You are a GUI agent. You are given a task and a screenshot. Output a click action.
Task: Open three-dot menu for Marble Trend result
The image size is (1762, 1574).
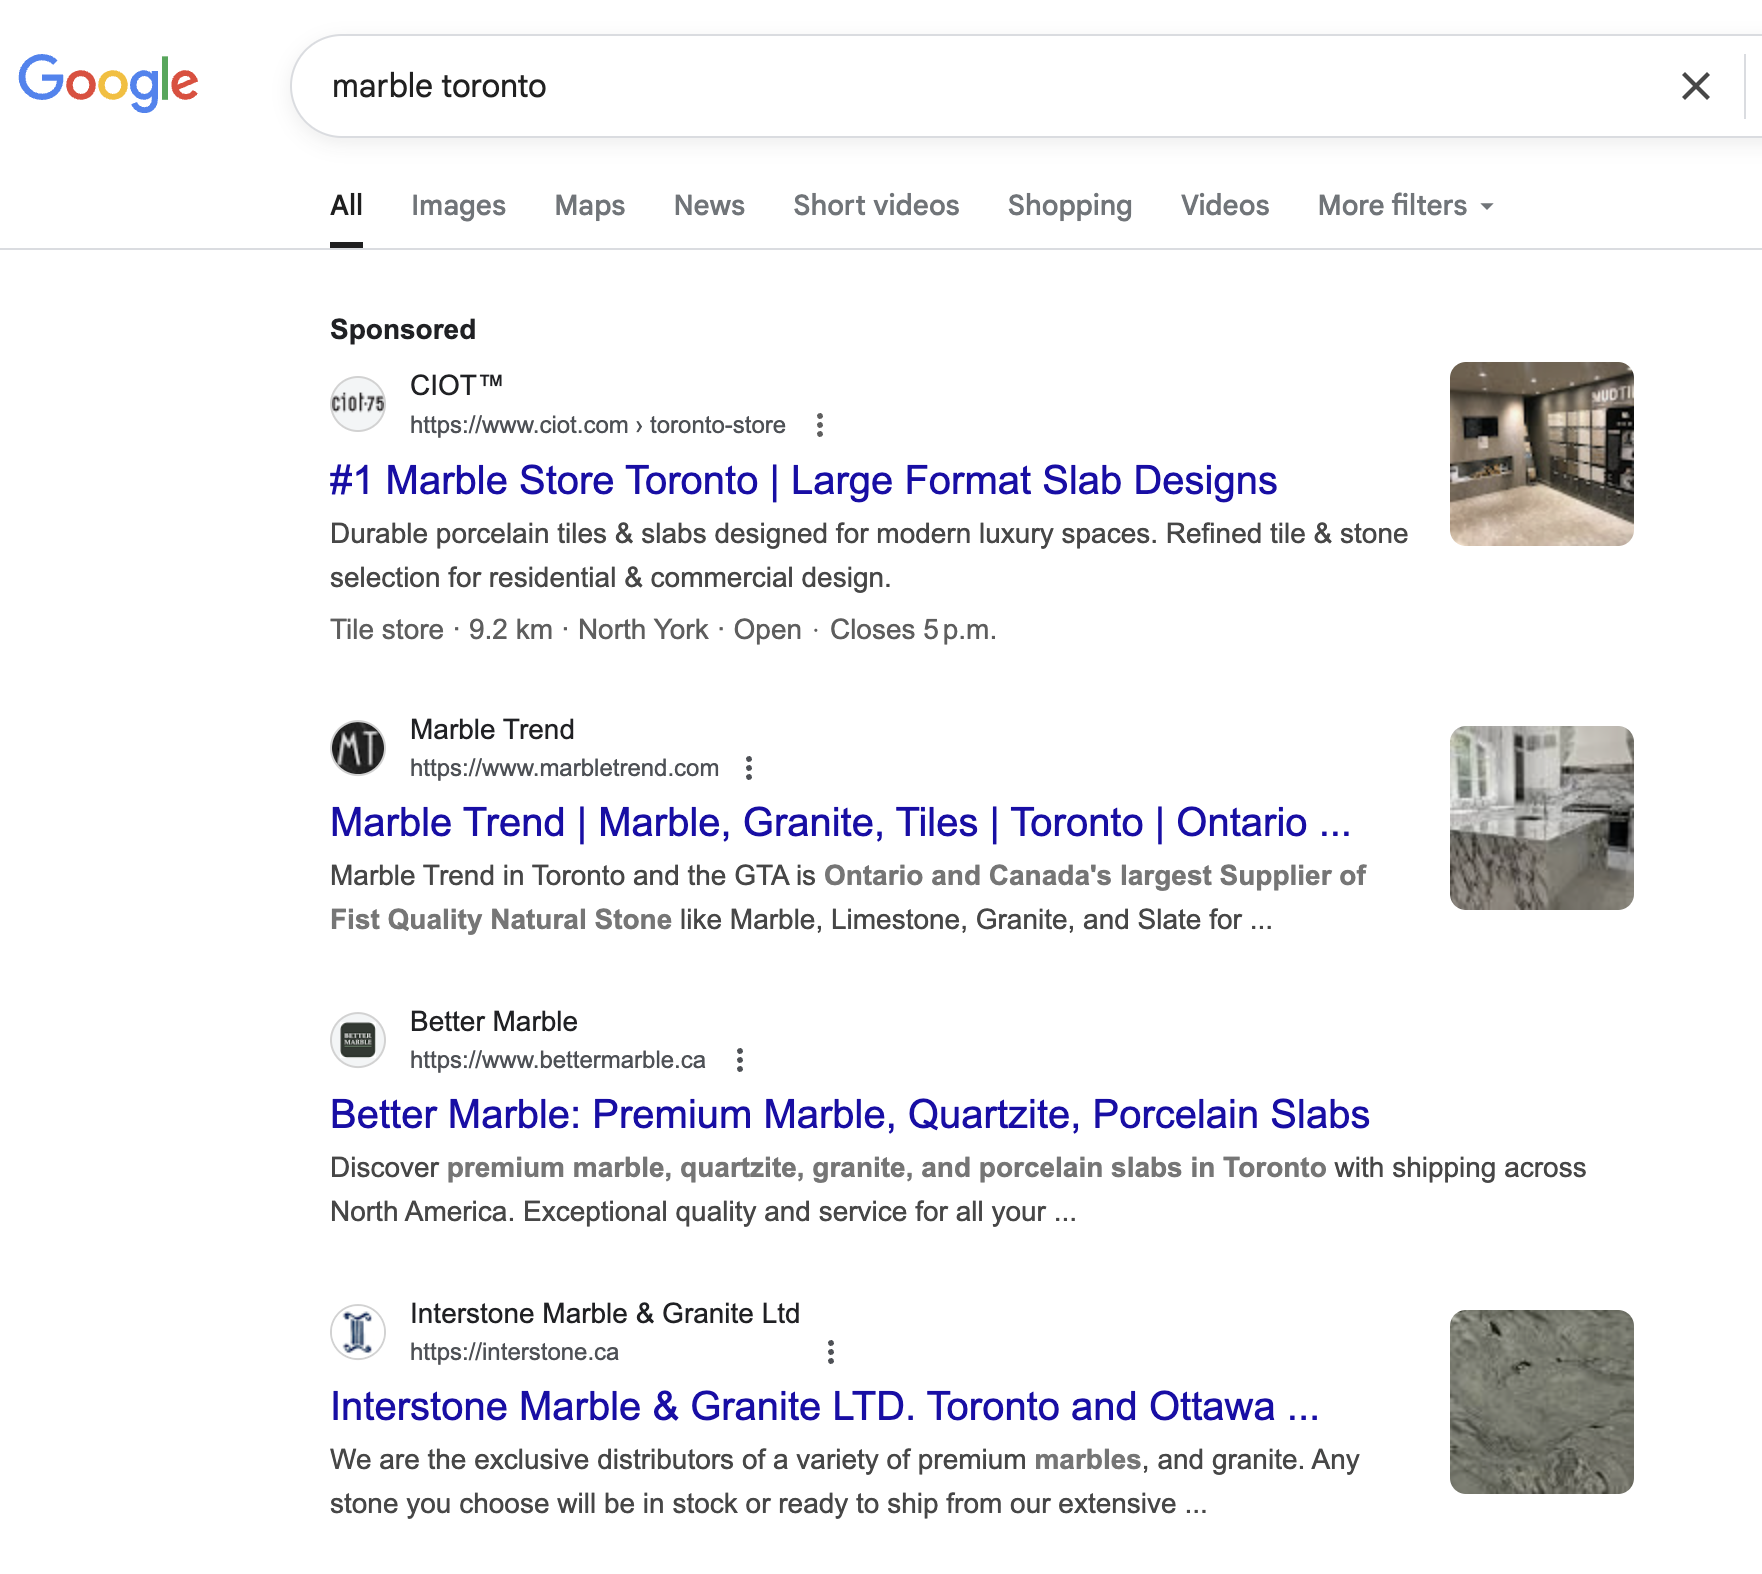(749, 768)
